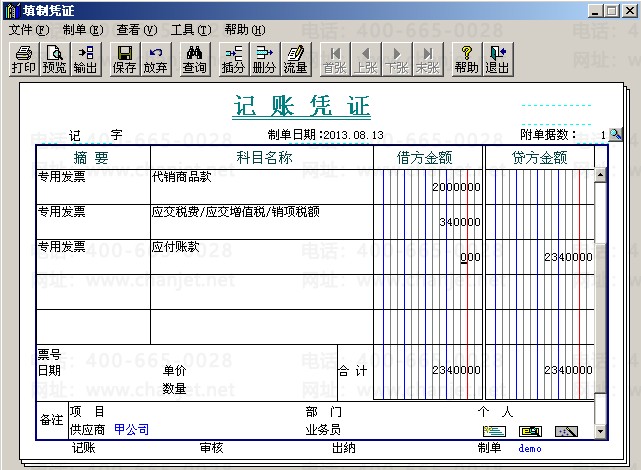This screenshot has height=470, width=641.
Task: Click the scroll-down arrow of voucher table
Action: pyautogui.click(x=601, y=432)
